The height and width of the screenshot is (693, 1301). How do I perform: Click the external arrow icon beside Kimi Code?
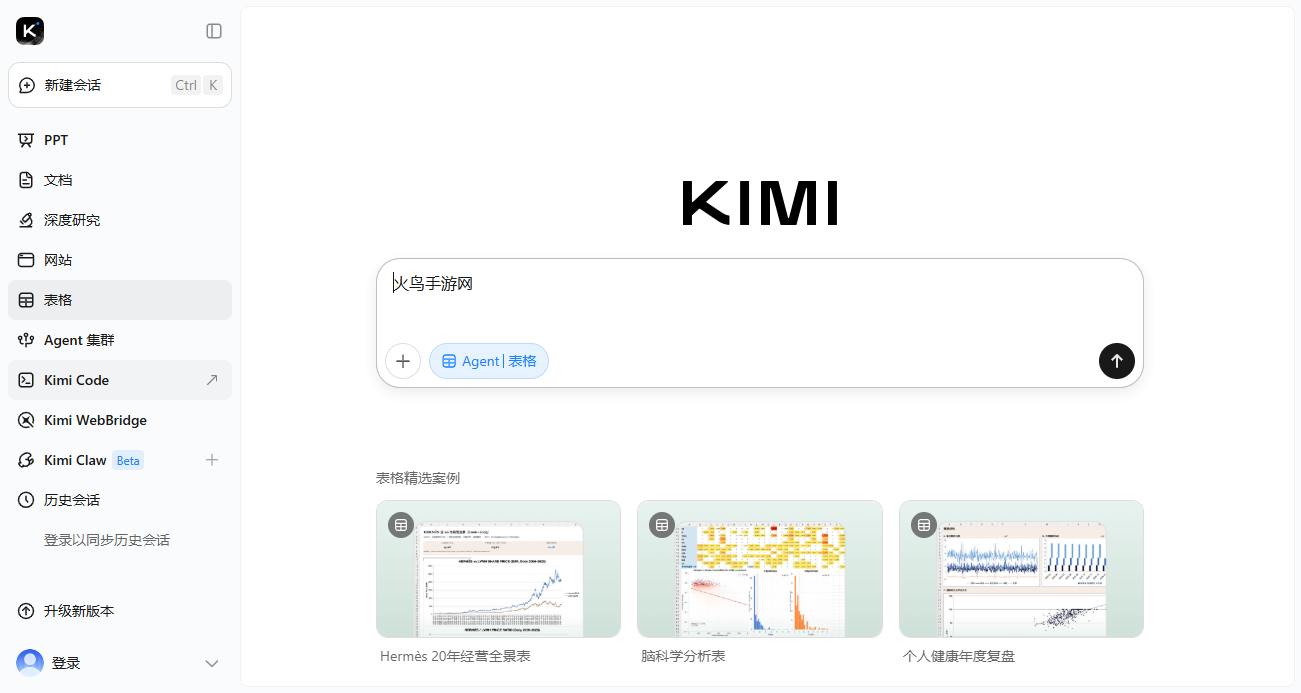212,380
